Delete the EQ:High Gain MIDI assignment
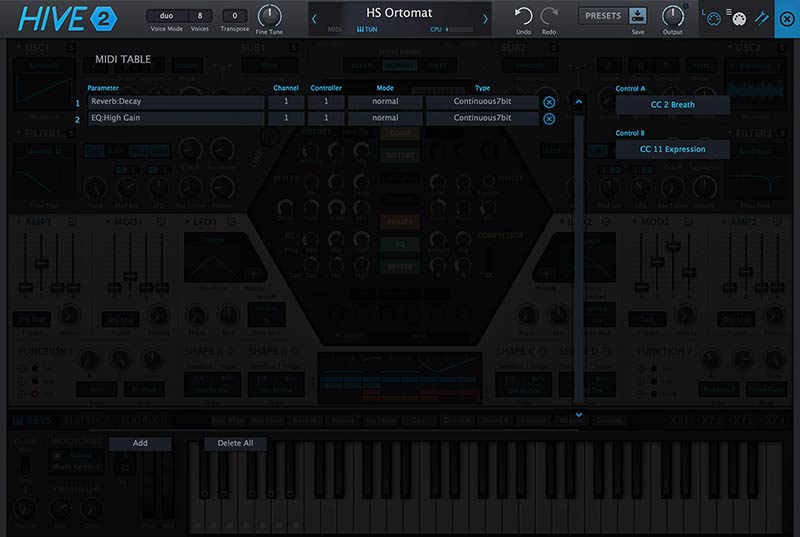 tap(549, 119)
